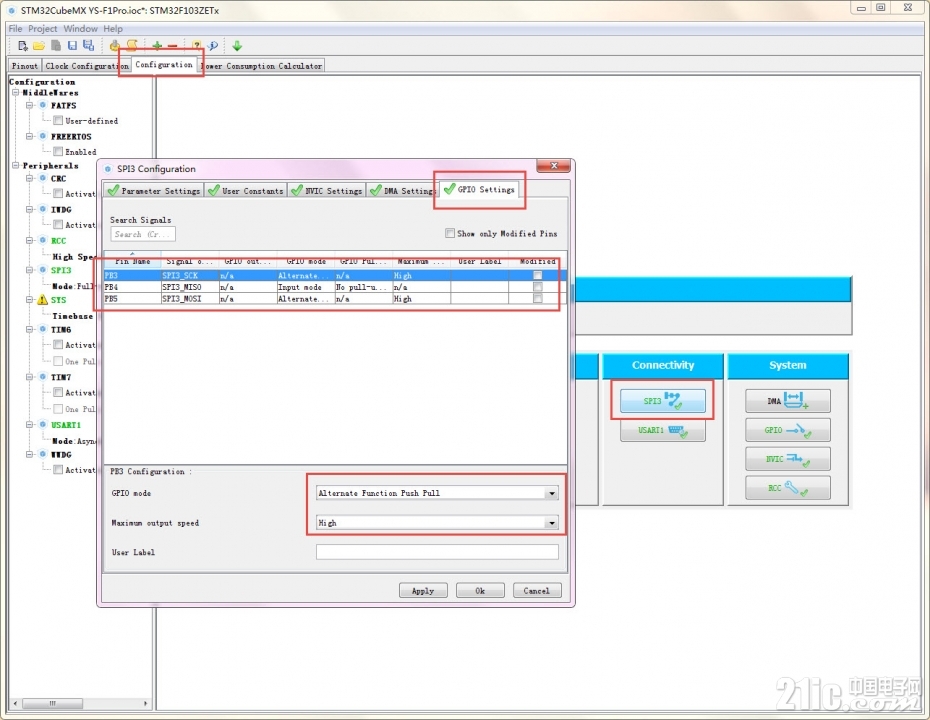Viewport: 930px width, 720px height.
Task: Click the Generate Code gear icon
Action: [x=114, y=46]
